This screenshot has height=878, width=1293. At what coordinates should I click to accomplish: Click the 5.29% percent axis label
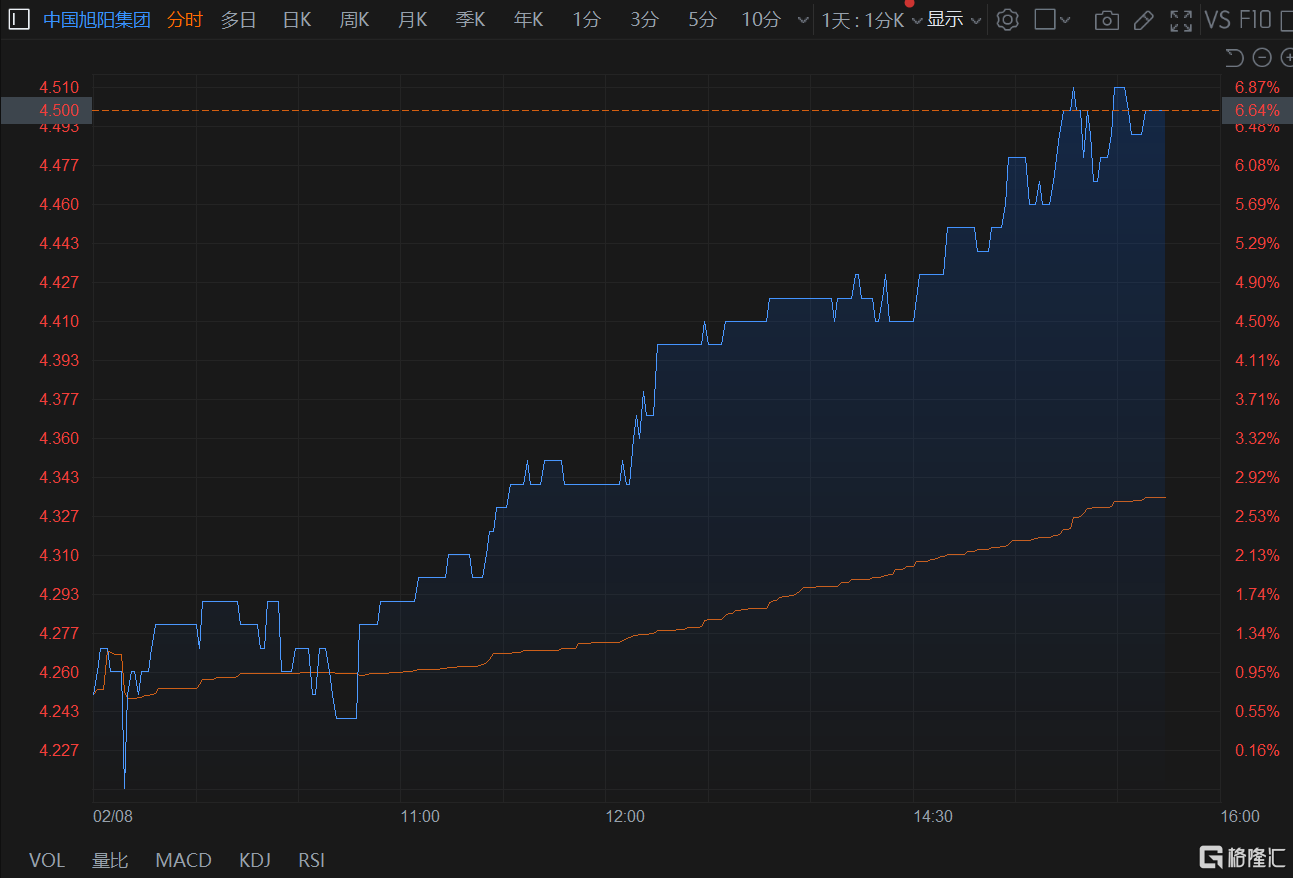(x=1257, y=243)
